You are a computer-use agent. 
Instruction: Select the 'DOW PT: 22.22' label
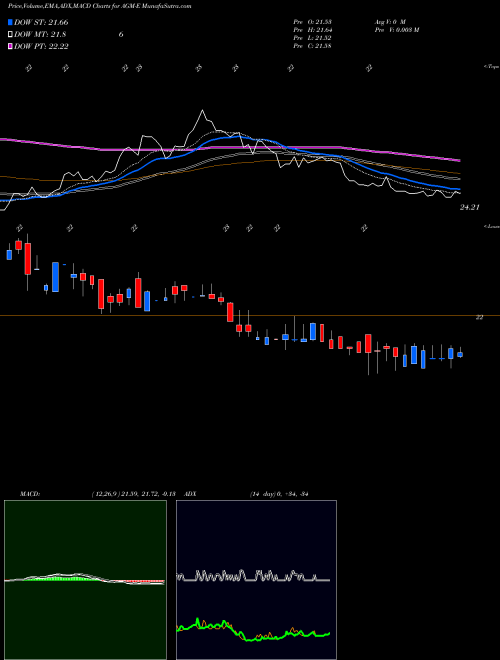point(41,46)
